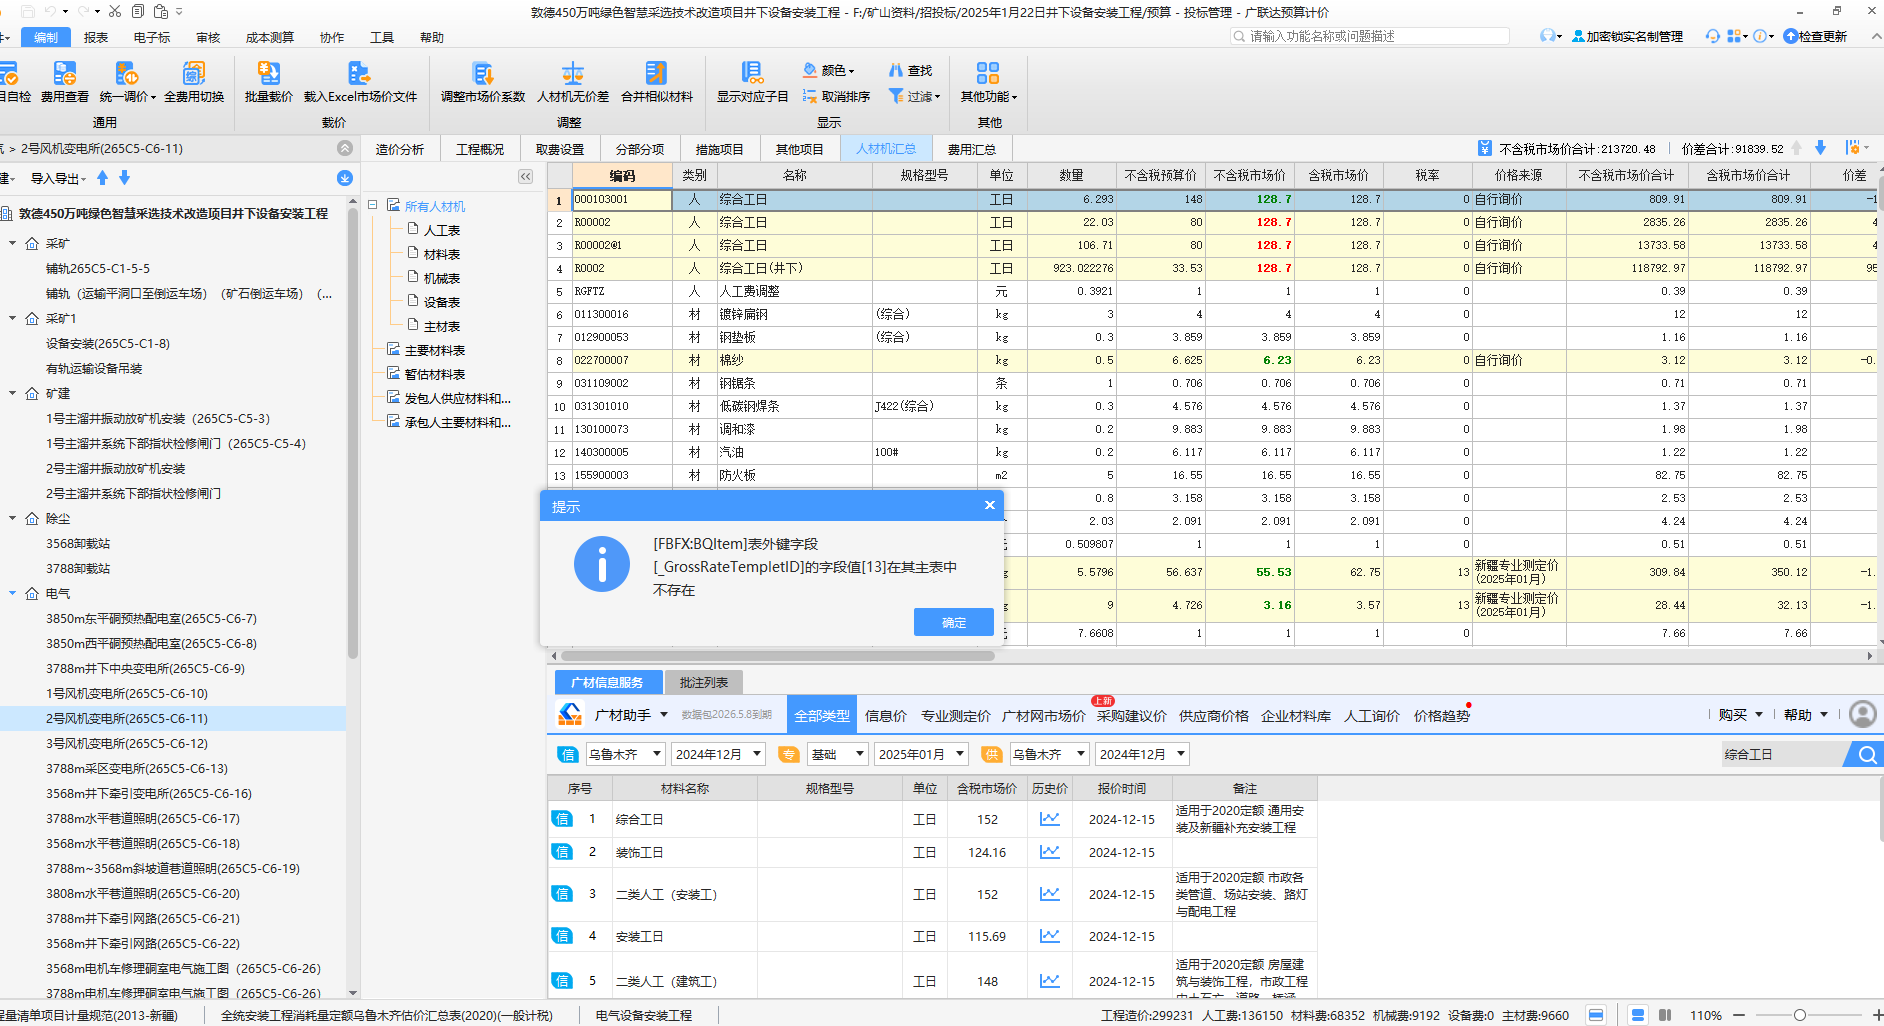Switch to 批注列表 tab

pos(704,682)
